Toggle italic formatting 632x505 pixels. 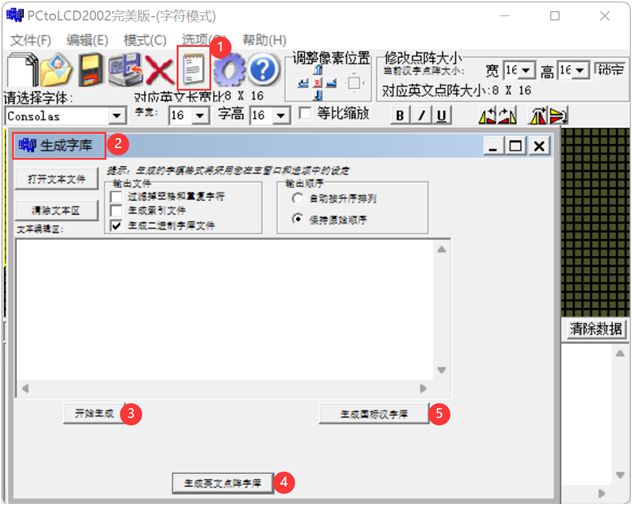(x=421, y=116)
